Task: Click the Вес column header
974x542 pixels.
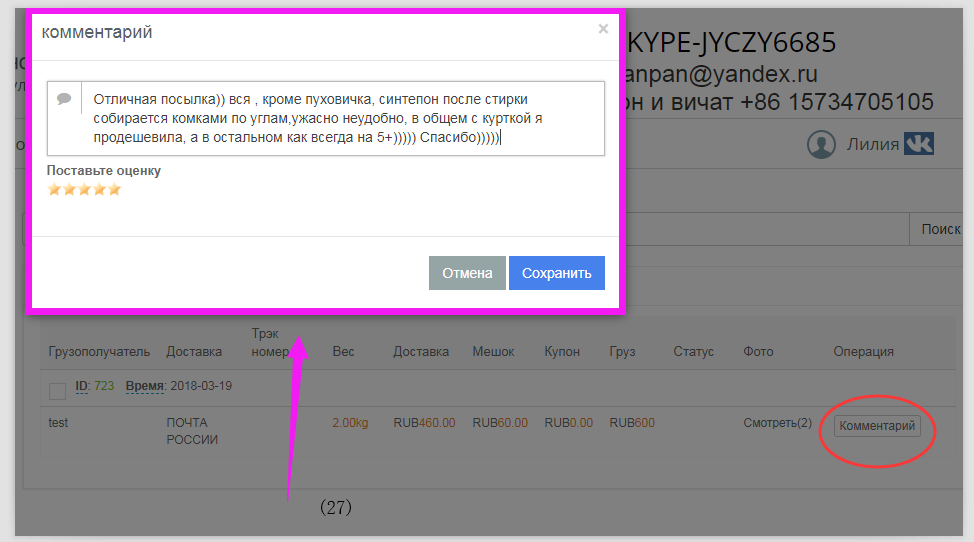Action: (x=343, y=351)
